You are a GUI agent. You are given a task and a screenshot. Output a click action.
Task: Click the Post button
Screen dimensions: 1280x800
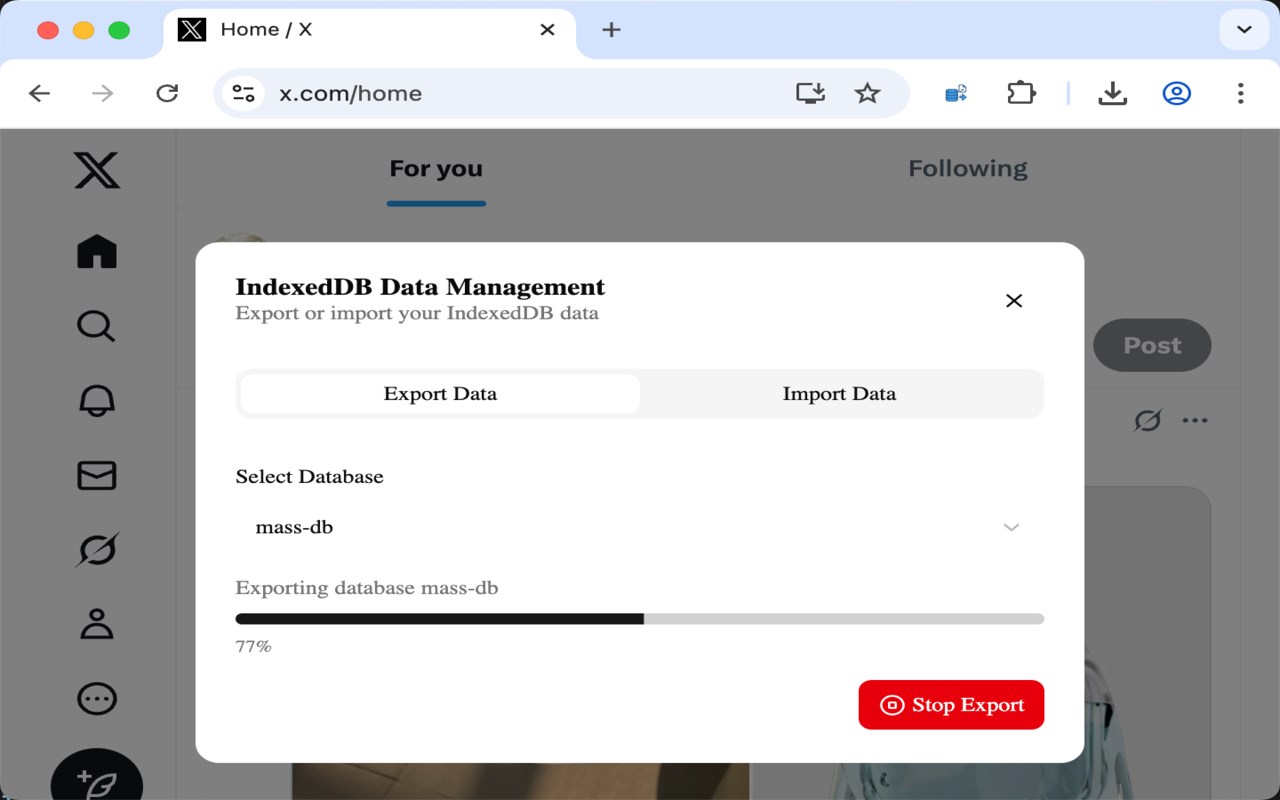pos(1152,346)
